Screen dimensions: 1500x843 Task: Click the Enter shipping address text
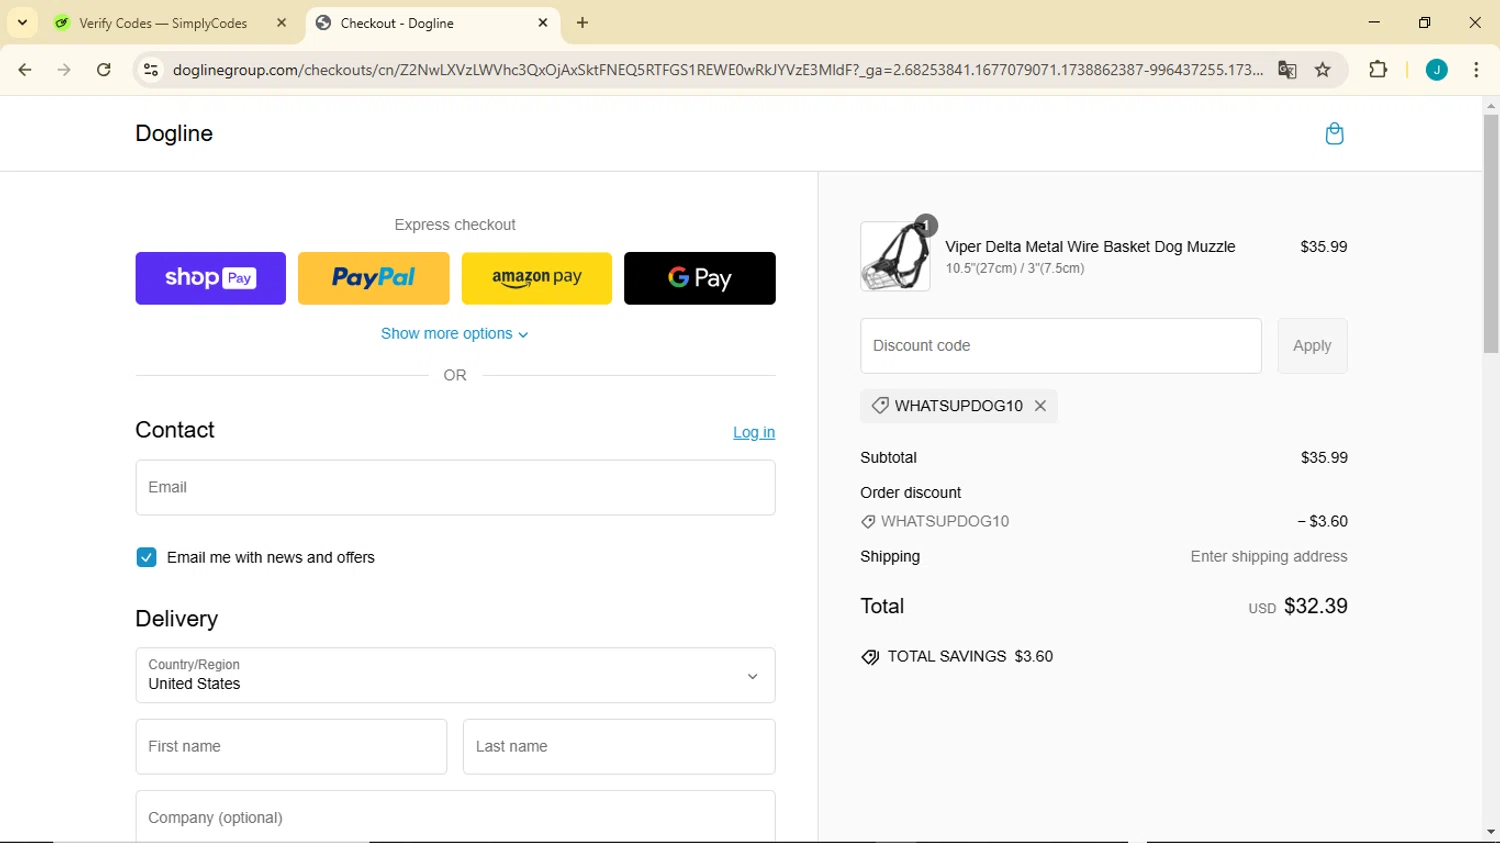[1268, 557]
